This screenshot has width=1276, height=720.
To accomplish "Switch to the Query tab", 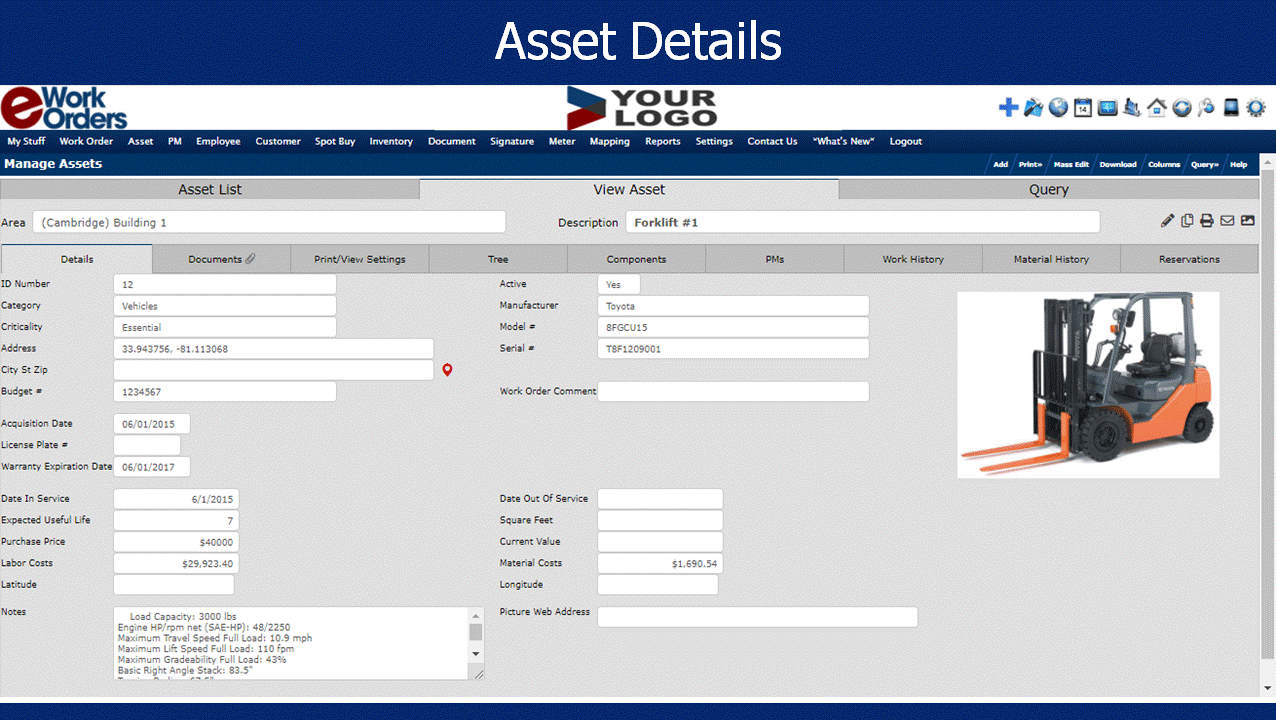I will pyautogui.click(x=1049, y=189).
